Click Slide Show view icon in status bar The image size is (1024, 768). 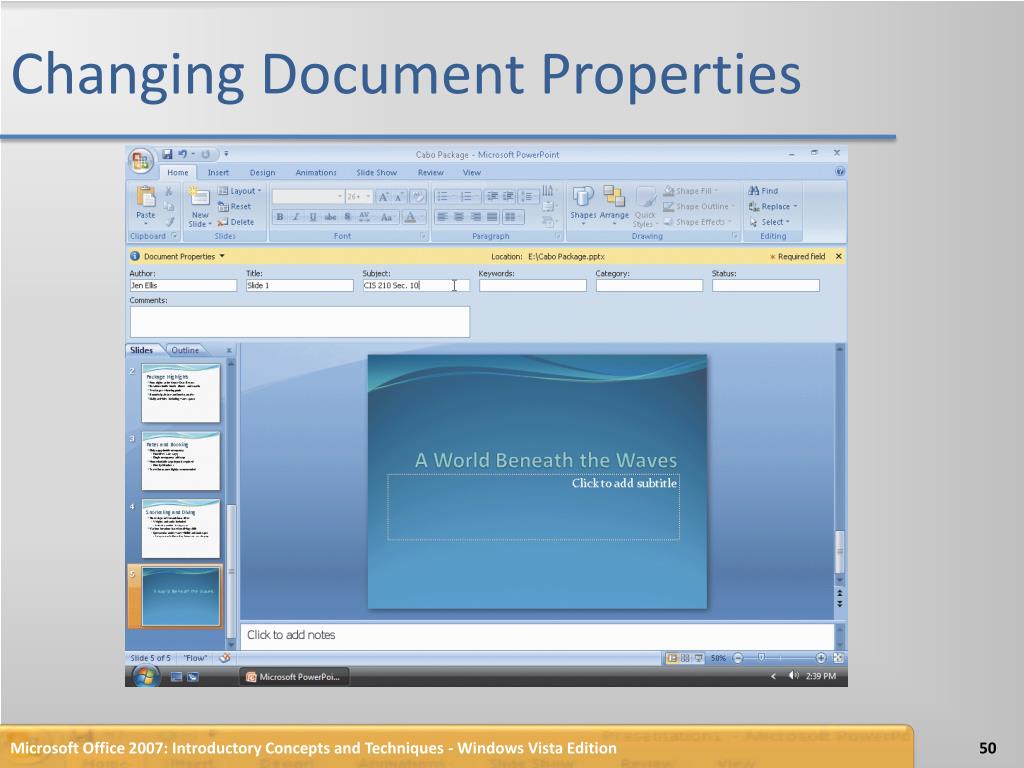pyautogui.click(x=698, y=658)
